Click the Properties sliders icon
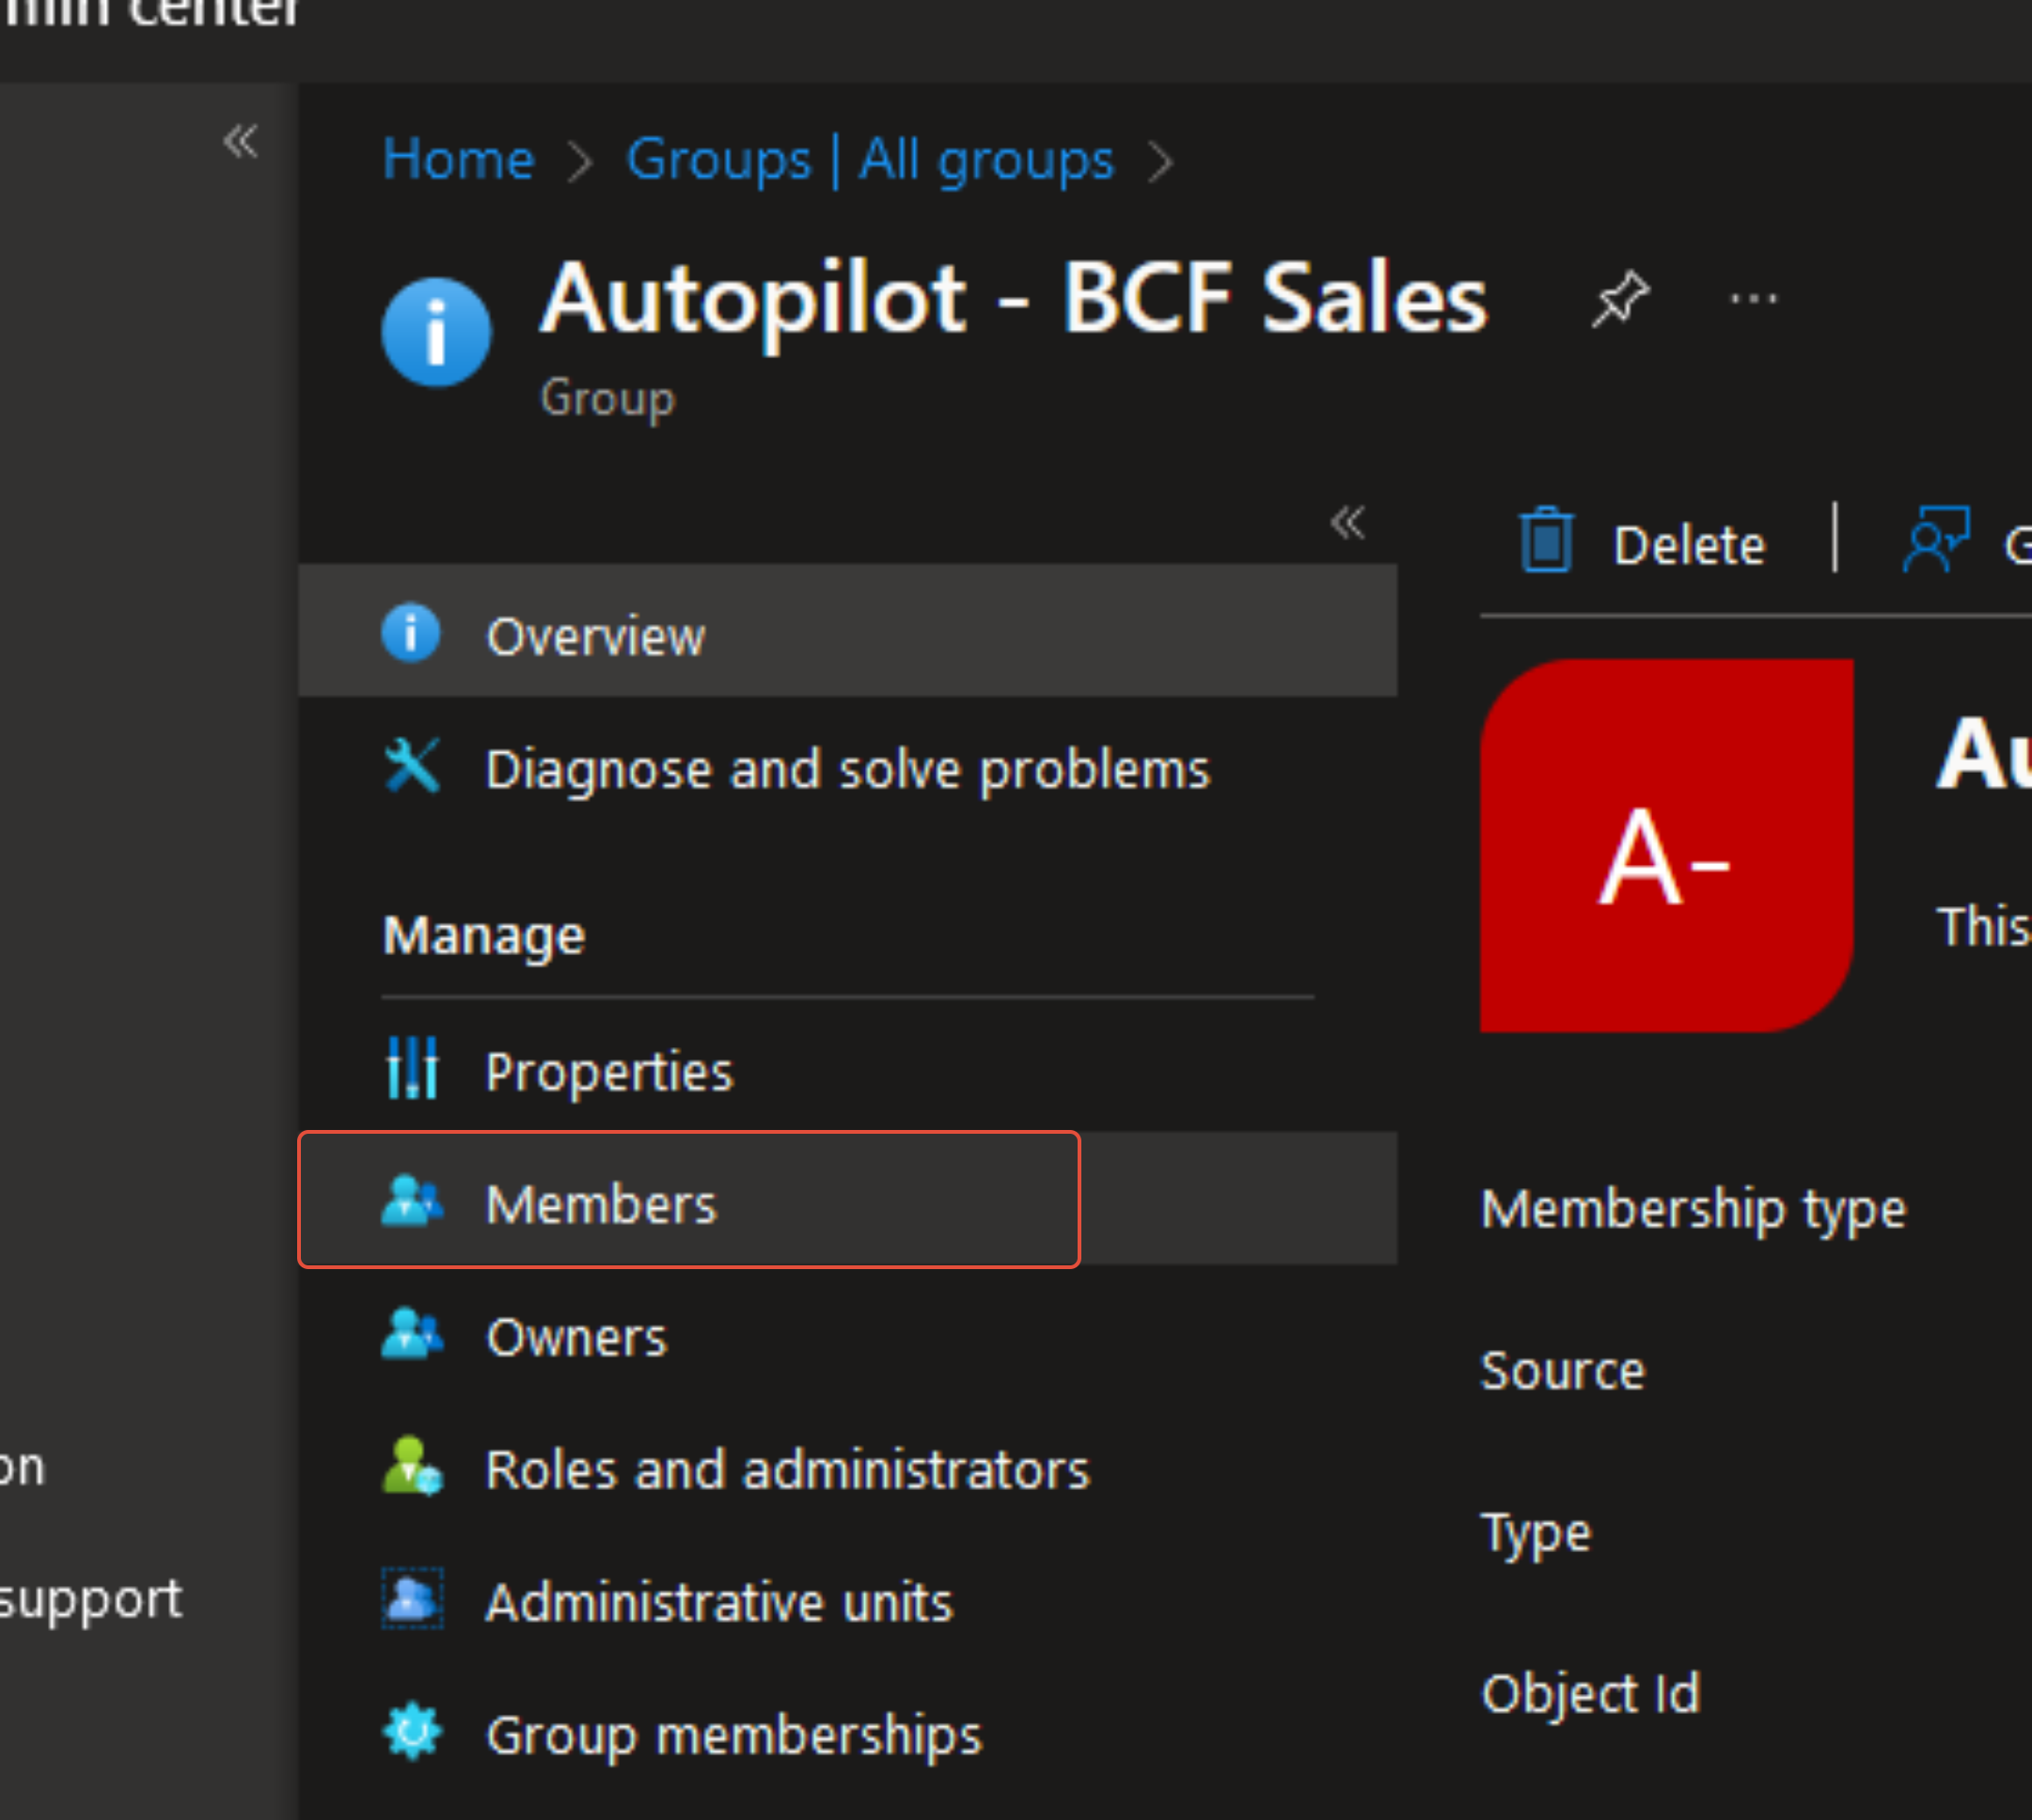The image size is (2032, 1820). (x=412, y=1068)
